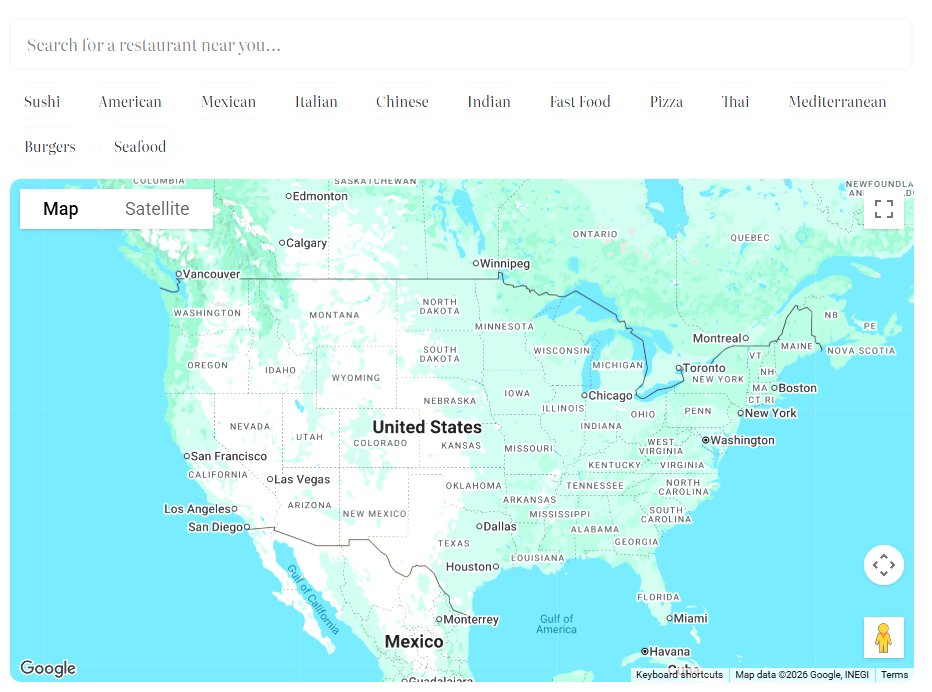Image resolution: width=932 pixels, height=692 pixels.
Task: Click the New York city label
Action: [x=770, y=413]
